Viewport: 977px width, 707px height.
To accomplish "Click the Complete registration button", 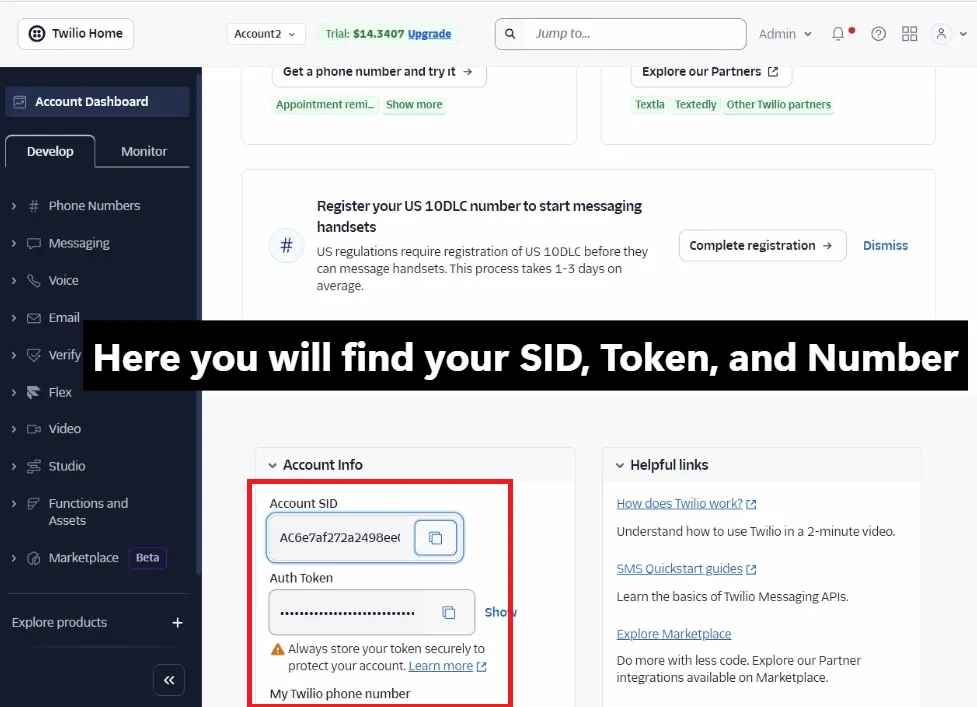I will [762, 245].
